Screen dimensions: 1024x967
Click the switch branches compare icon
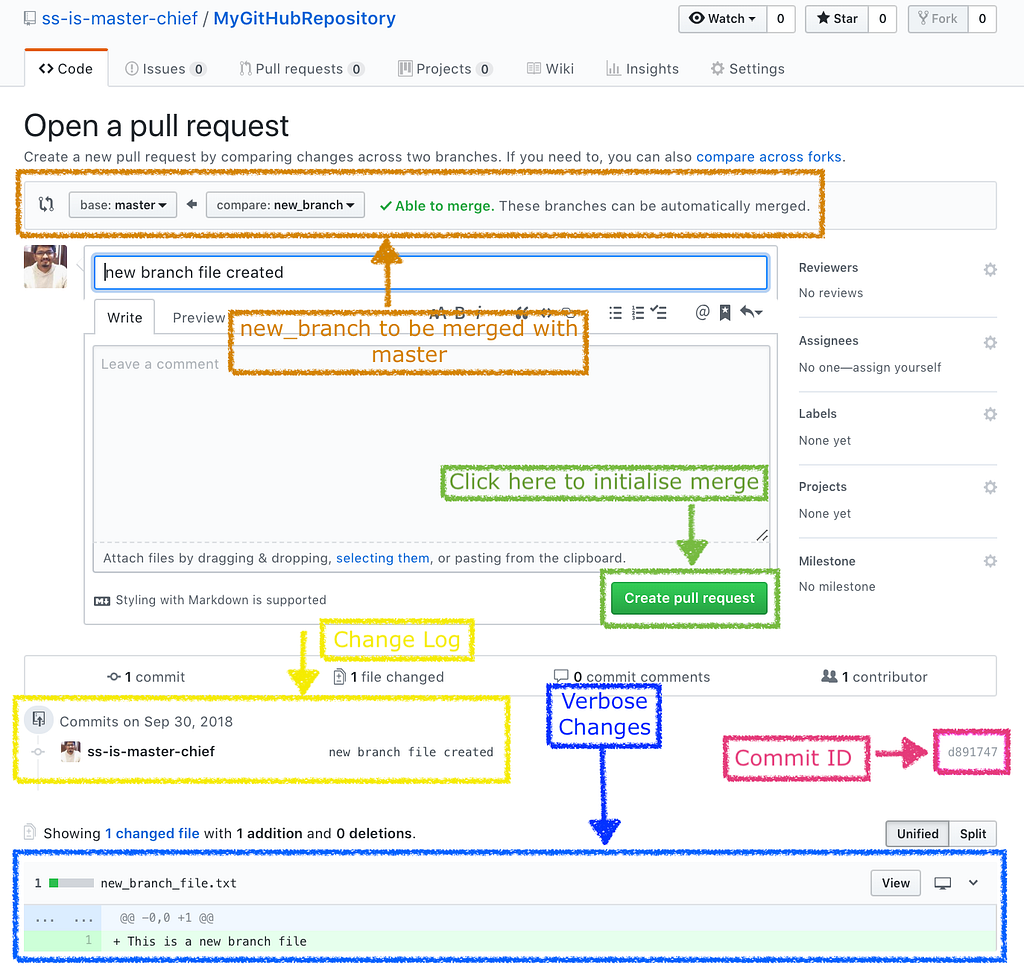tap(46, 204)
